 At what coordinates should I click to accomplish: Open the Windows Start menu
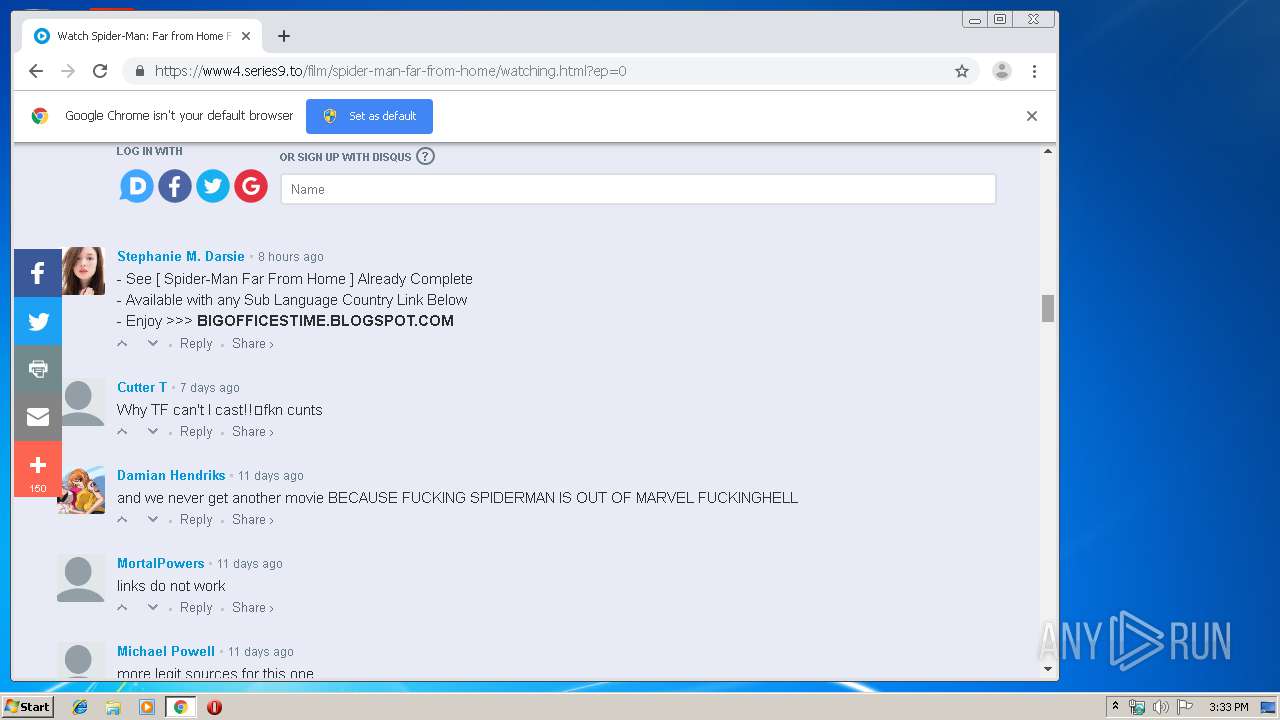pyautogui.click(x=28, y=707)
